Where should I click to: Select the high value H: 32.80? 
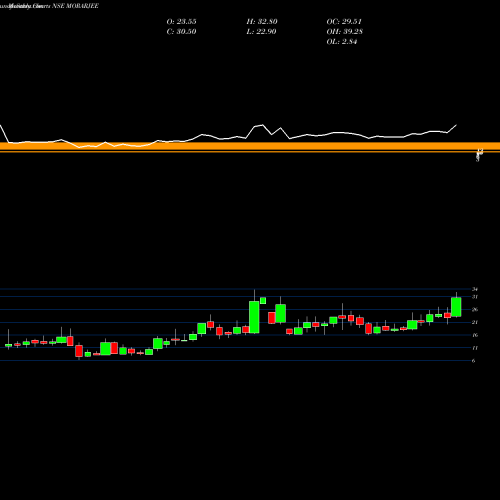[262, 22]
